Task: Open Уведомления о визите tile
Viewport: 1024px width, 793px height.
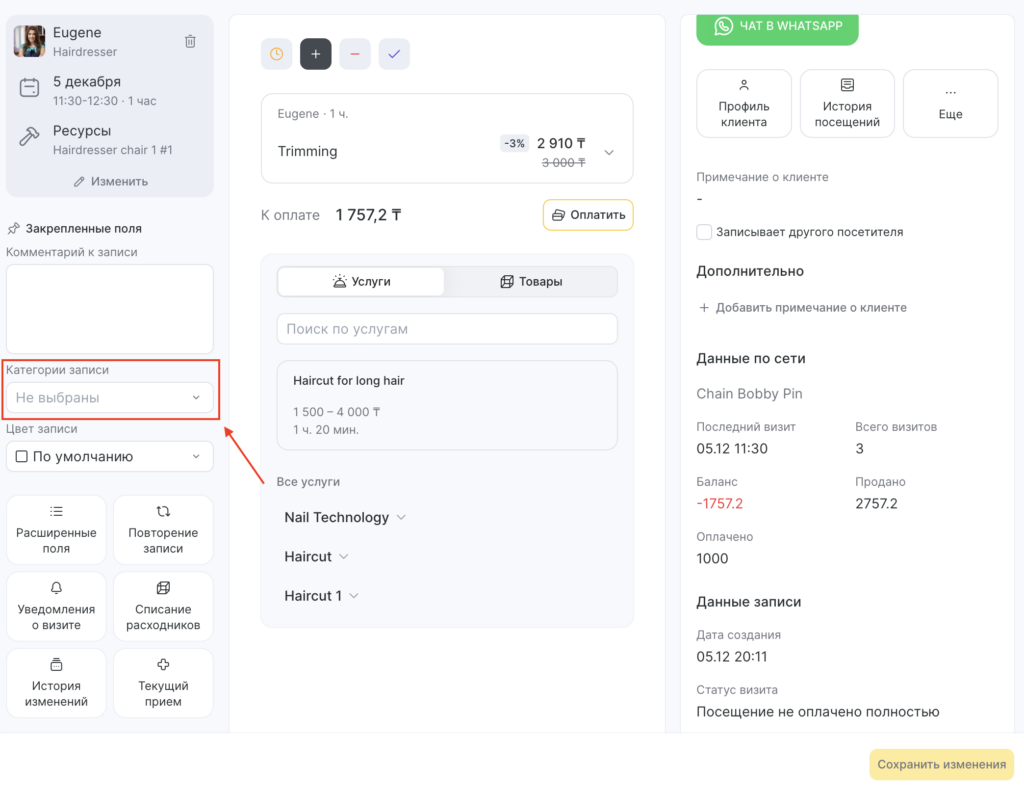Action: point(56,607)
